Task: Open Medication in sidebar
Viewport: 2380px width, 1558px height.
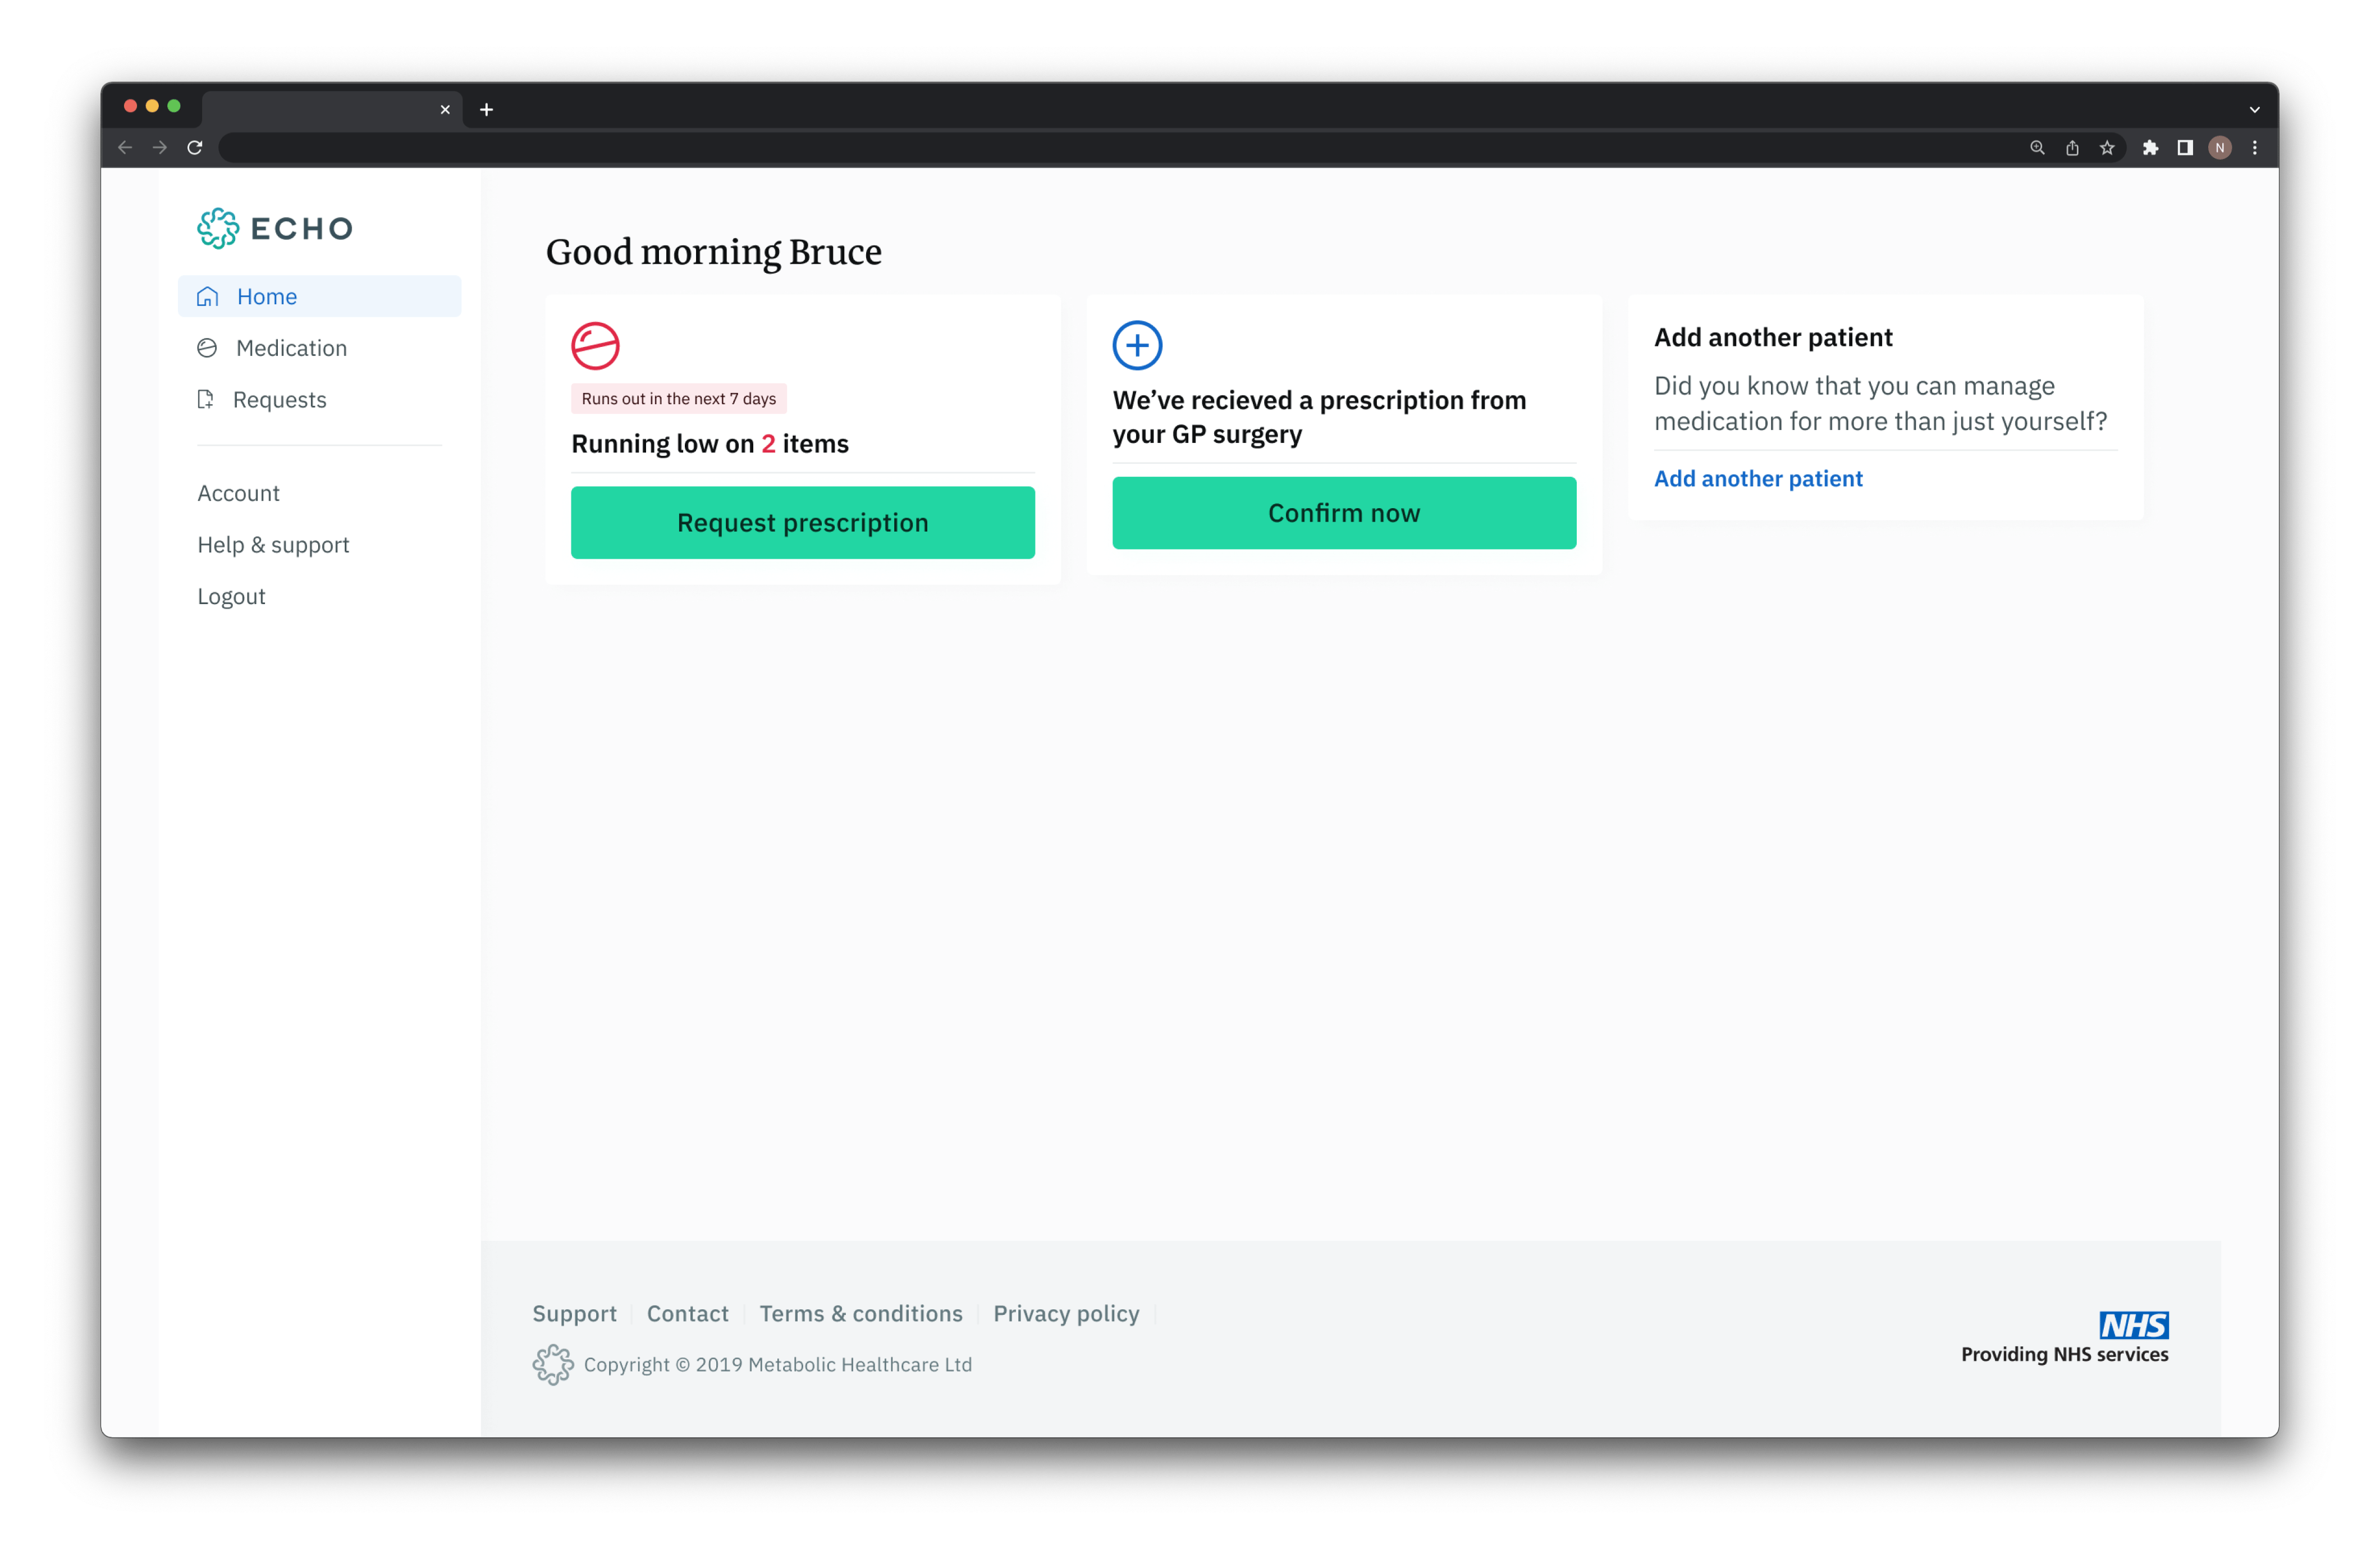Action: [x=291, y=348]
